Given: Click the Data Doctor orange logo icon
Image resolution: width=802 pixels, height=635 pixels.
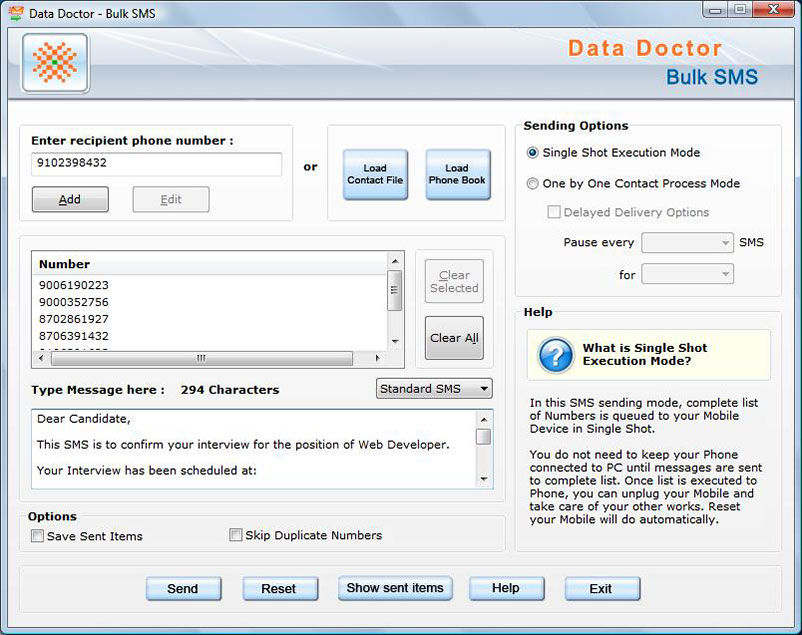Looking at the screenshot, I should [55, 63].
